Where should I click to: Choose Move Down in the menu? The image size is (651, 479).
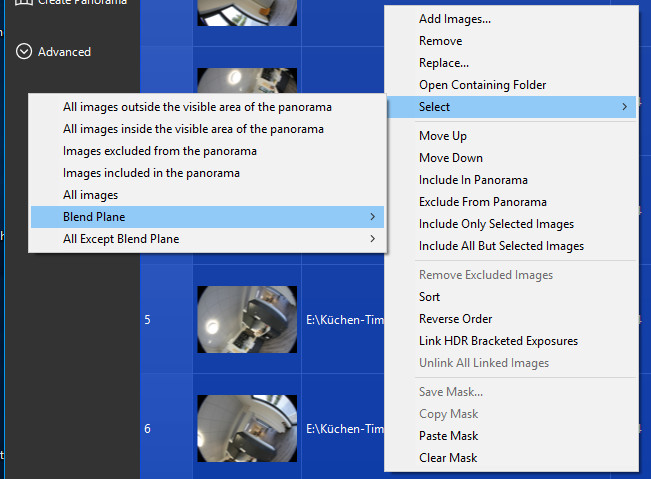click(450, 158)
